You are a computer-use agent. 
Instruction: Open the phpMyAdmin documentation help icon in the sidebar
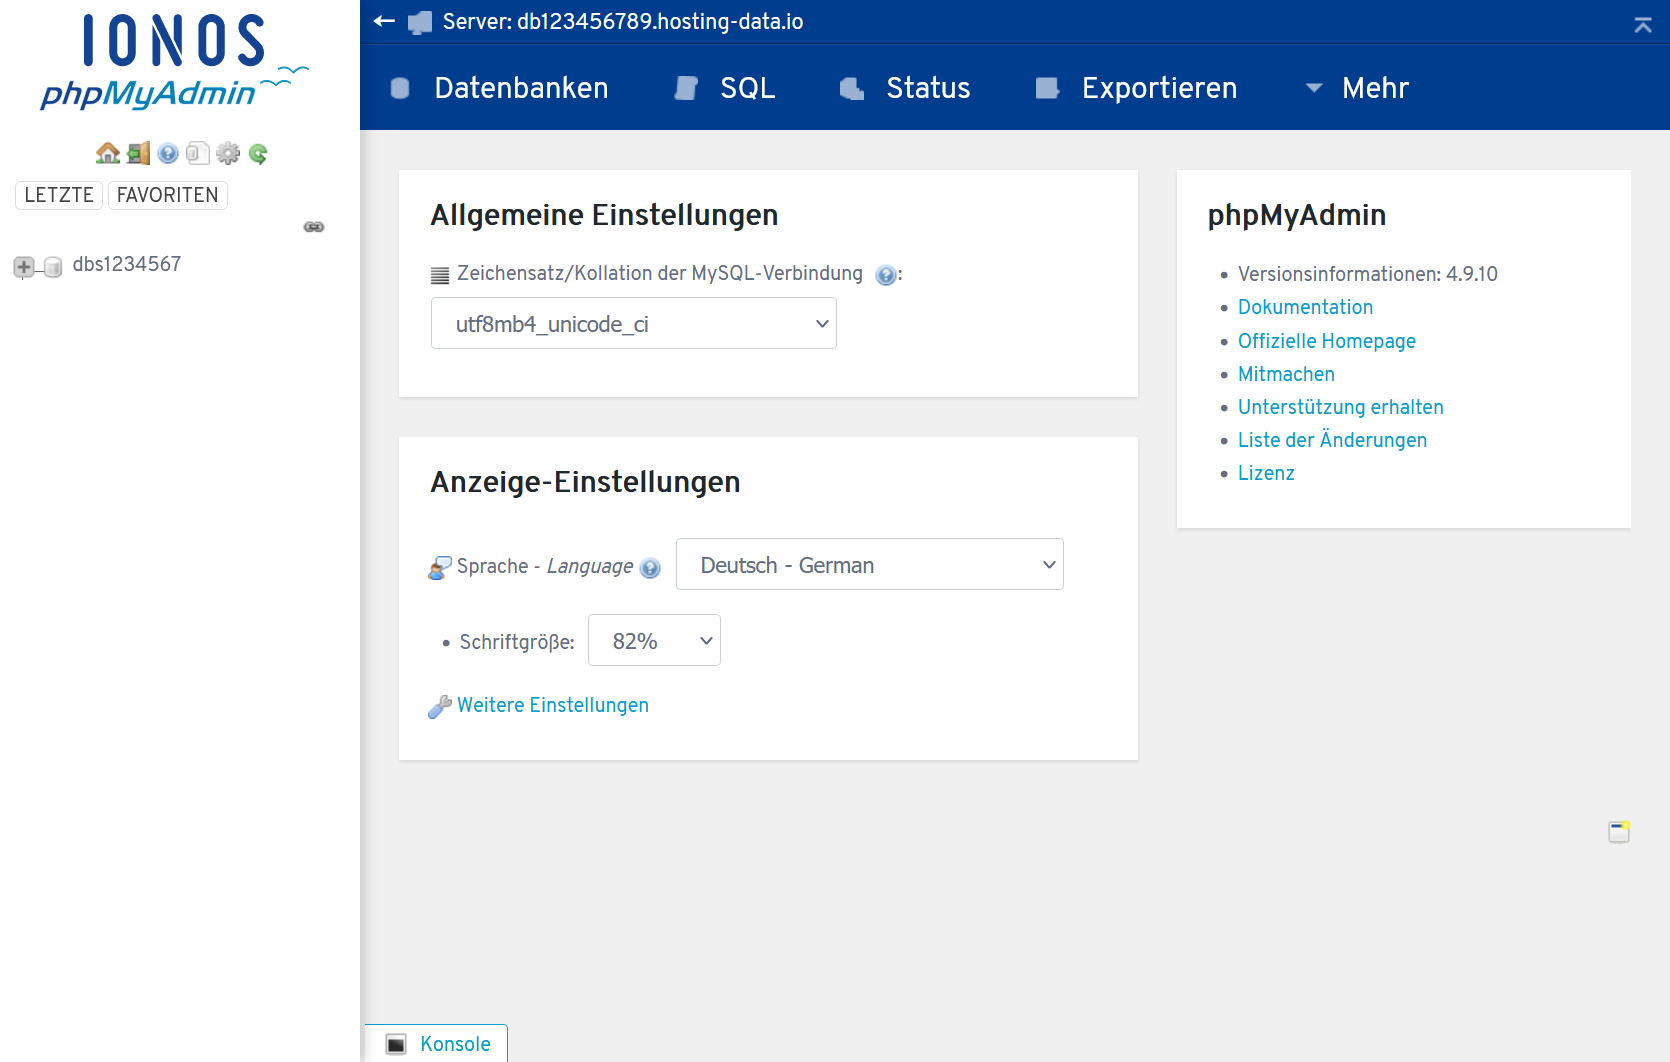pos(168,153)
